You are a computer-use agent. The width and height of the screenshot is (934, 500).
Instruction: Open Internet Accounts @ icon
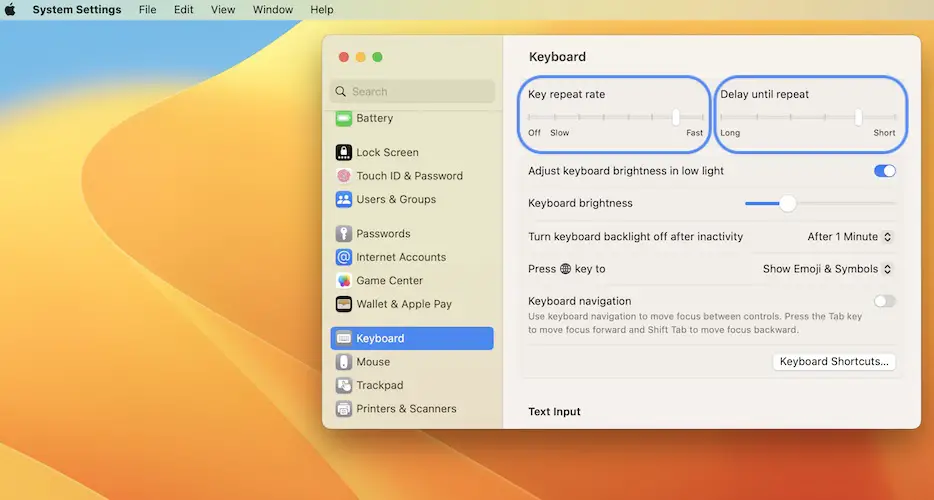point(344,257)
